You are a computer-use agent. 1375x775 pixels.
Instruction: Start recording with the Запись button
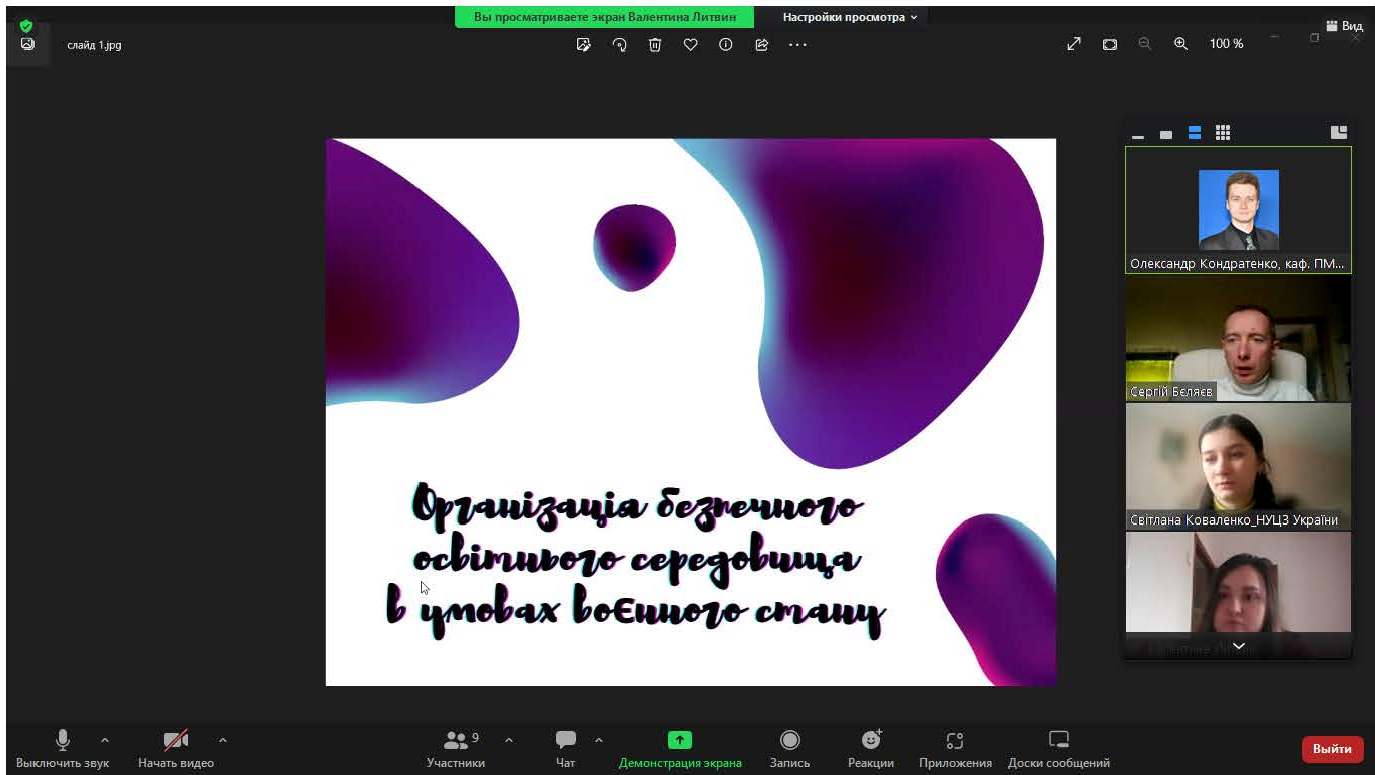click(789, 748)
